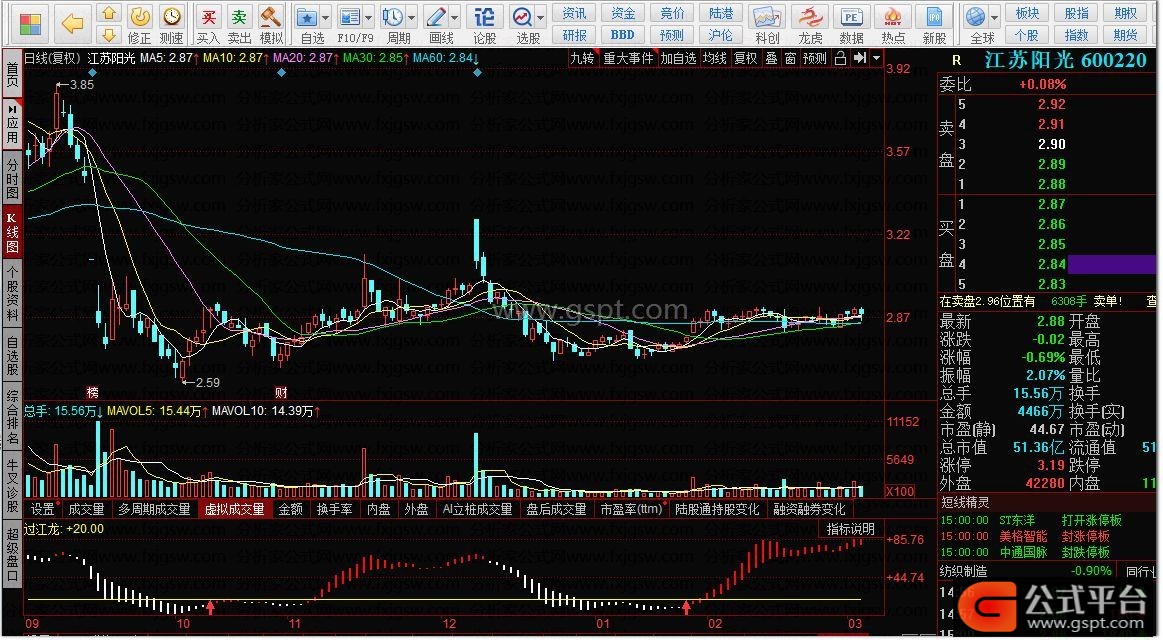Screen dimensions: 1163x640
Task: Open the 首页 home sidebar tab
Action: (13, 74)
